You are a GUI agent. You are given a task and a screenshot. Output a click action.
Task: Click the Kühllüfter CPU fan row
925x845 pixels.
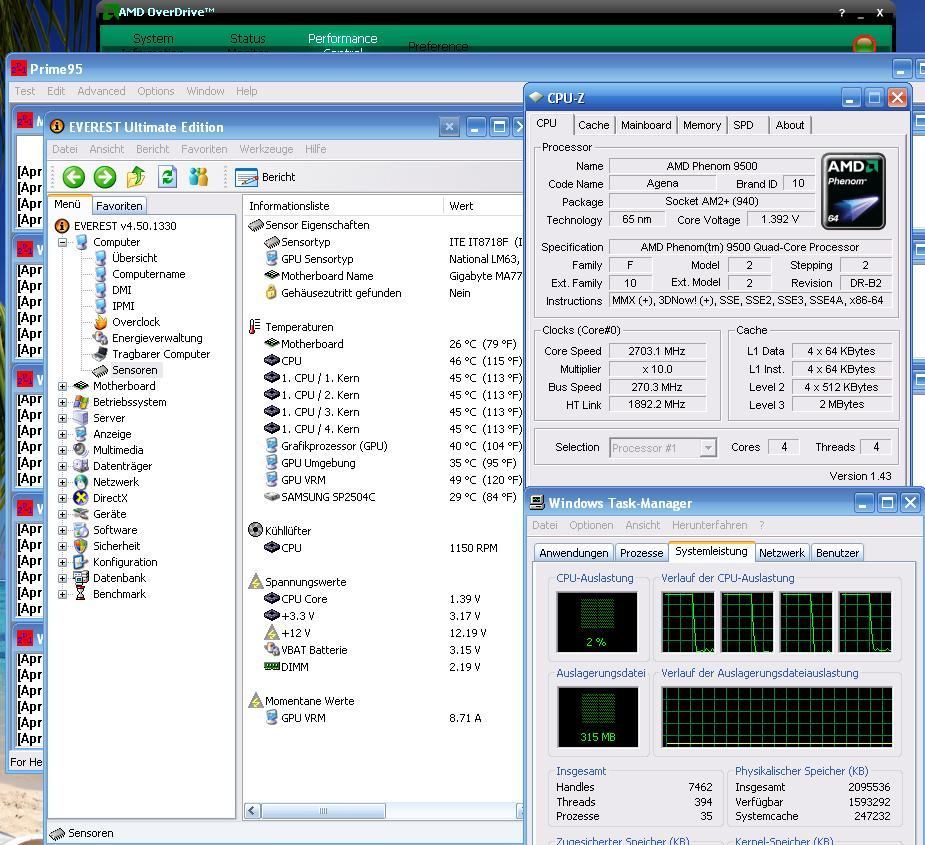point(381,548)
